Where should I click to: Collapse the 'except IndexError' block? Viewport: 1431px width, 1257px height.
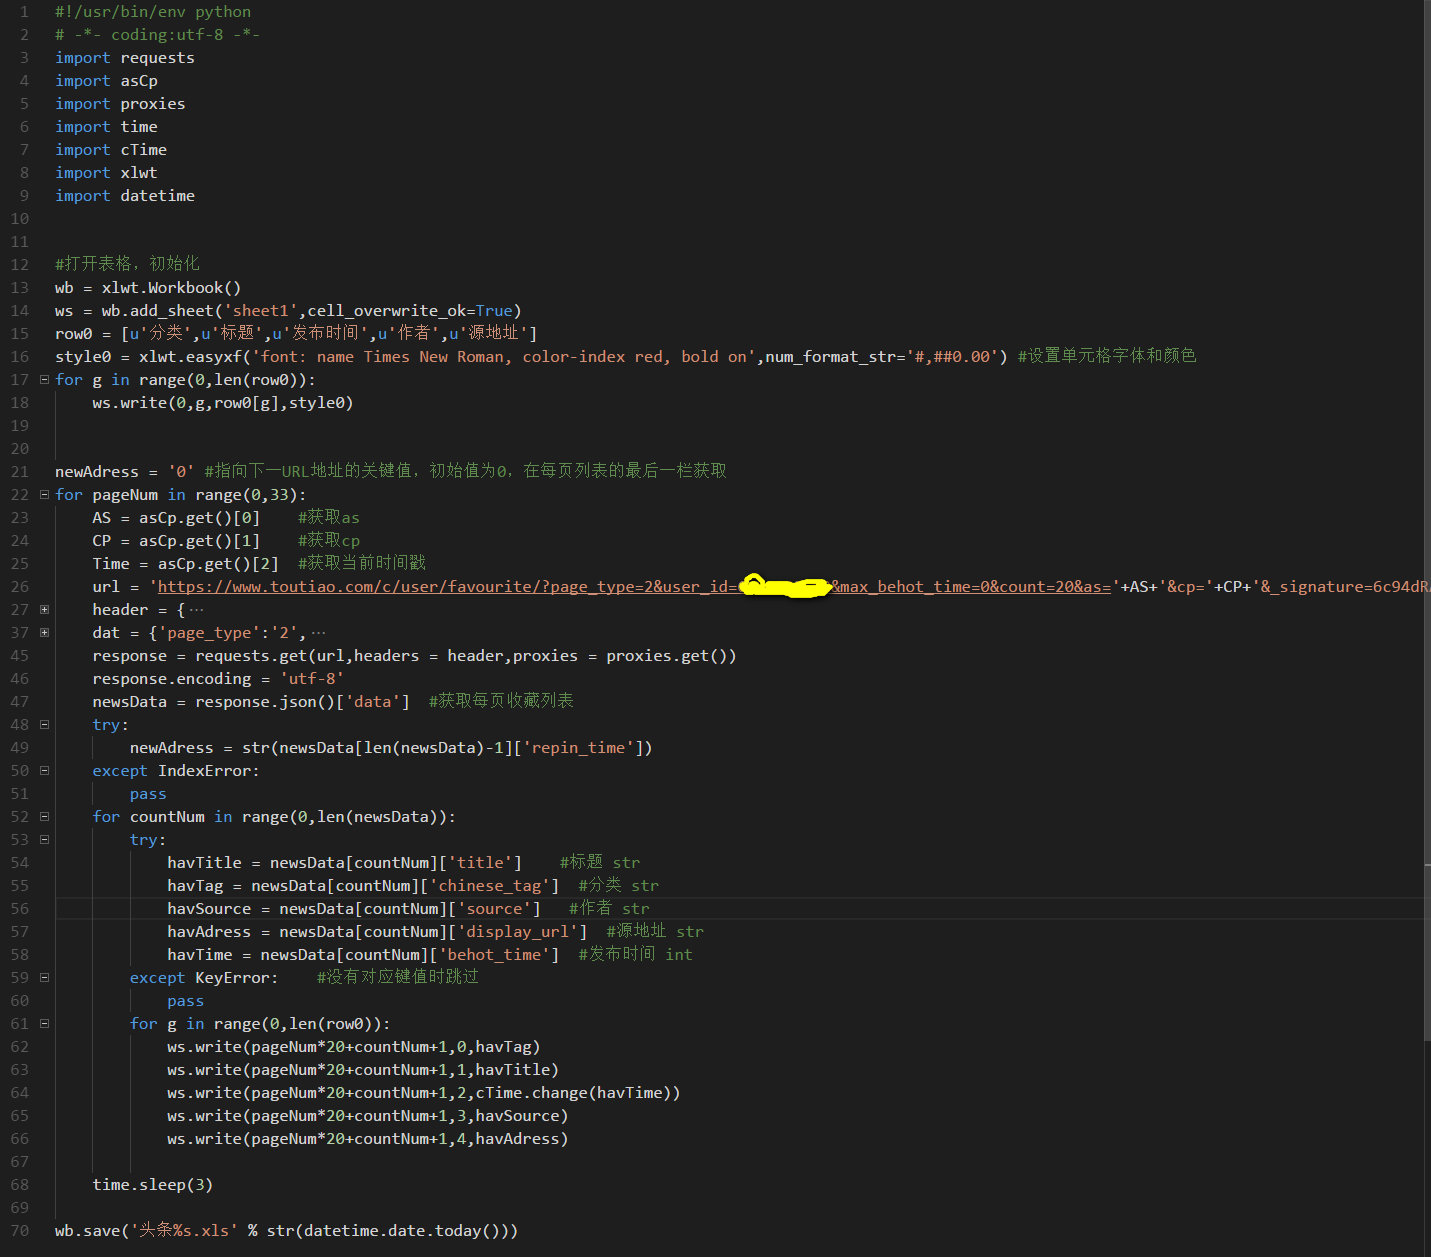44,771
